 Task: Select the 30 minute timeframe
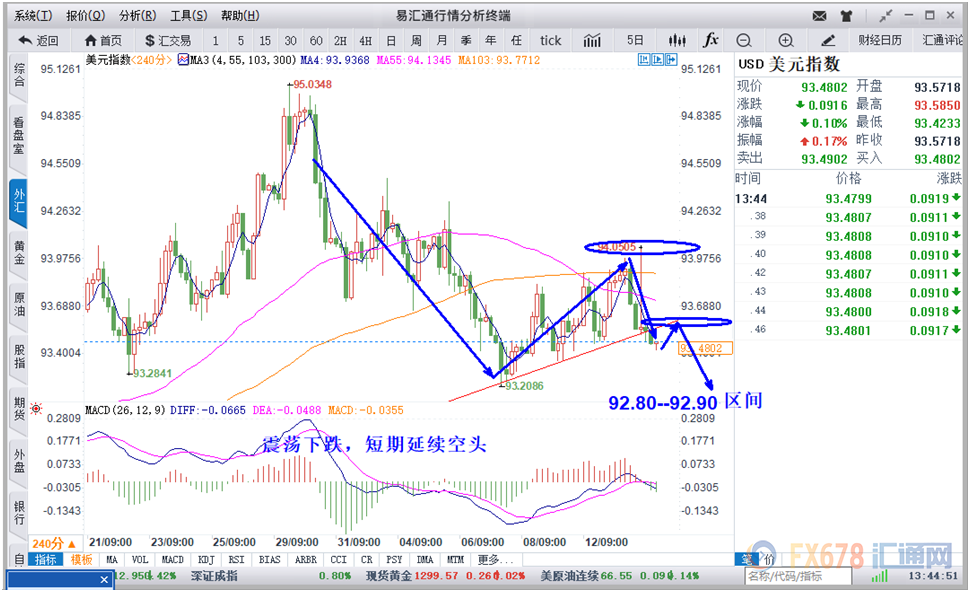coord(291,41)
